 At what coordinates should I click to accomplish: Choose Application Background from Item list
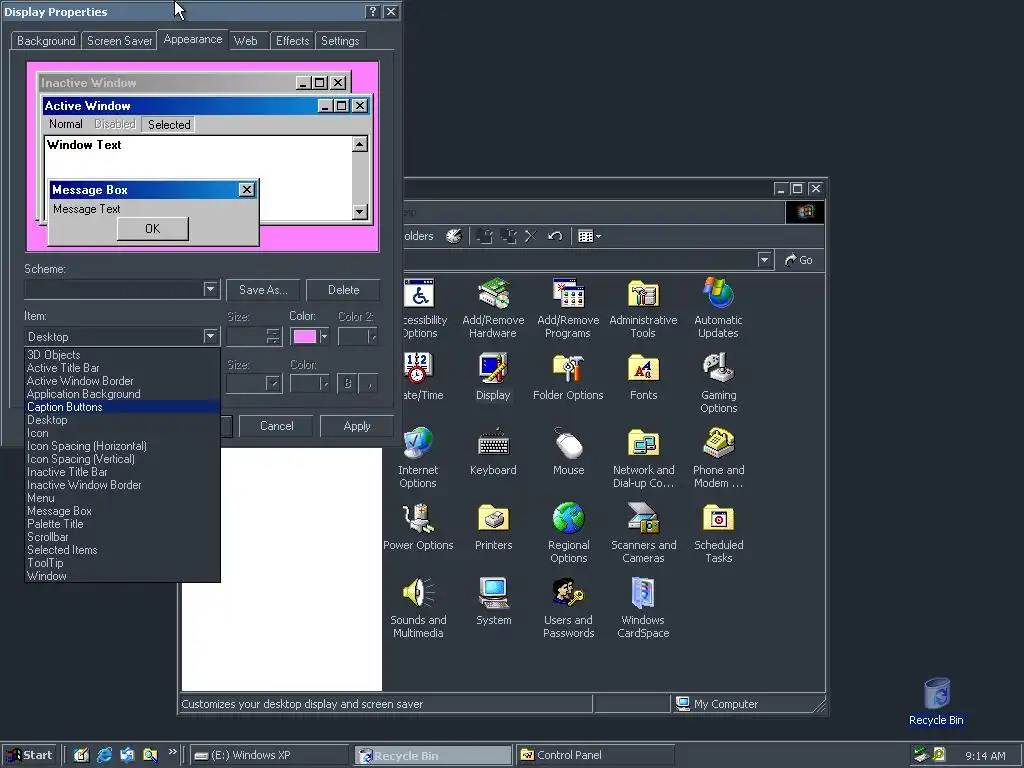122,394
